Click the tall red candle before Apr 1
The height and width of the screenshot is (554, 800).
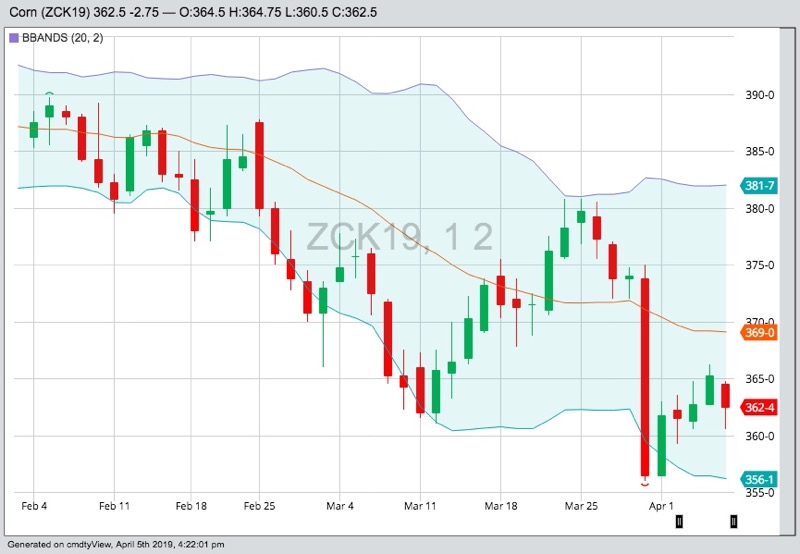pyautogui.click(x=646, y=376)
